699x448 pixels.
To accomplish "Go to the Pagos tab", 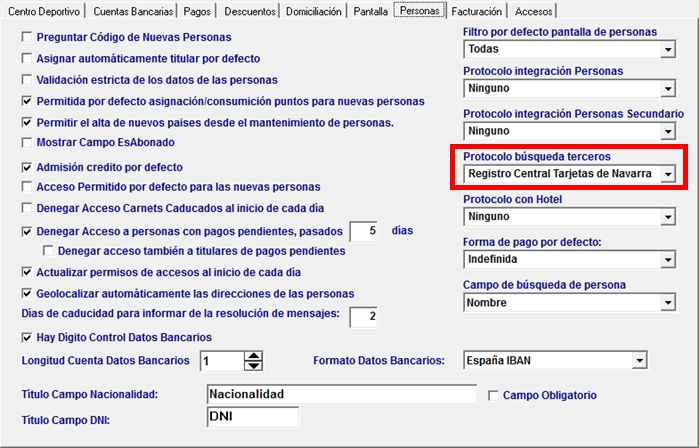I will (x=197, y=11).
